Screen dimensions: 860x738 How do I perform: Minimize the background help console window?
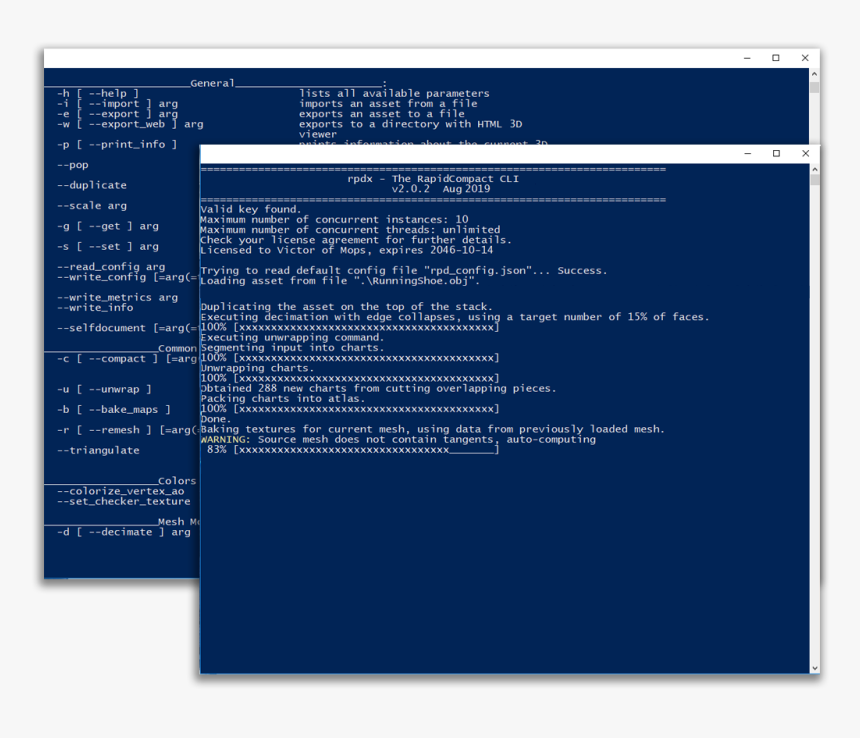[747, 58]
